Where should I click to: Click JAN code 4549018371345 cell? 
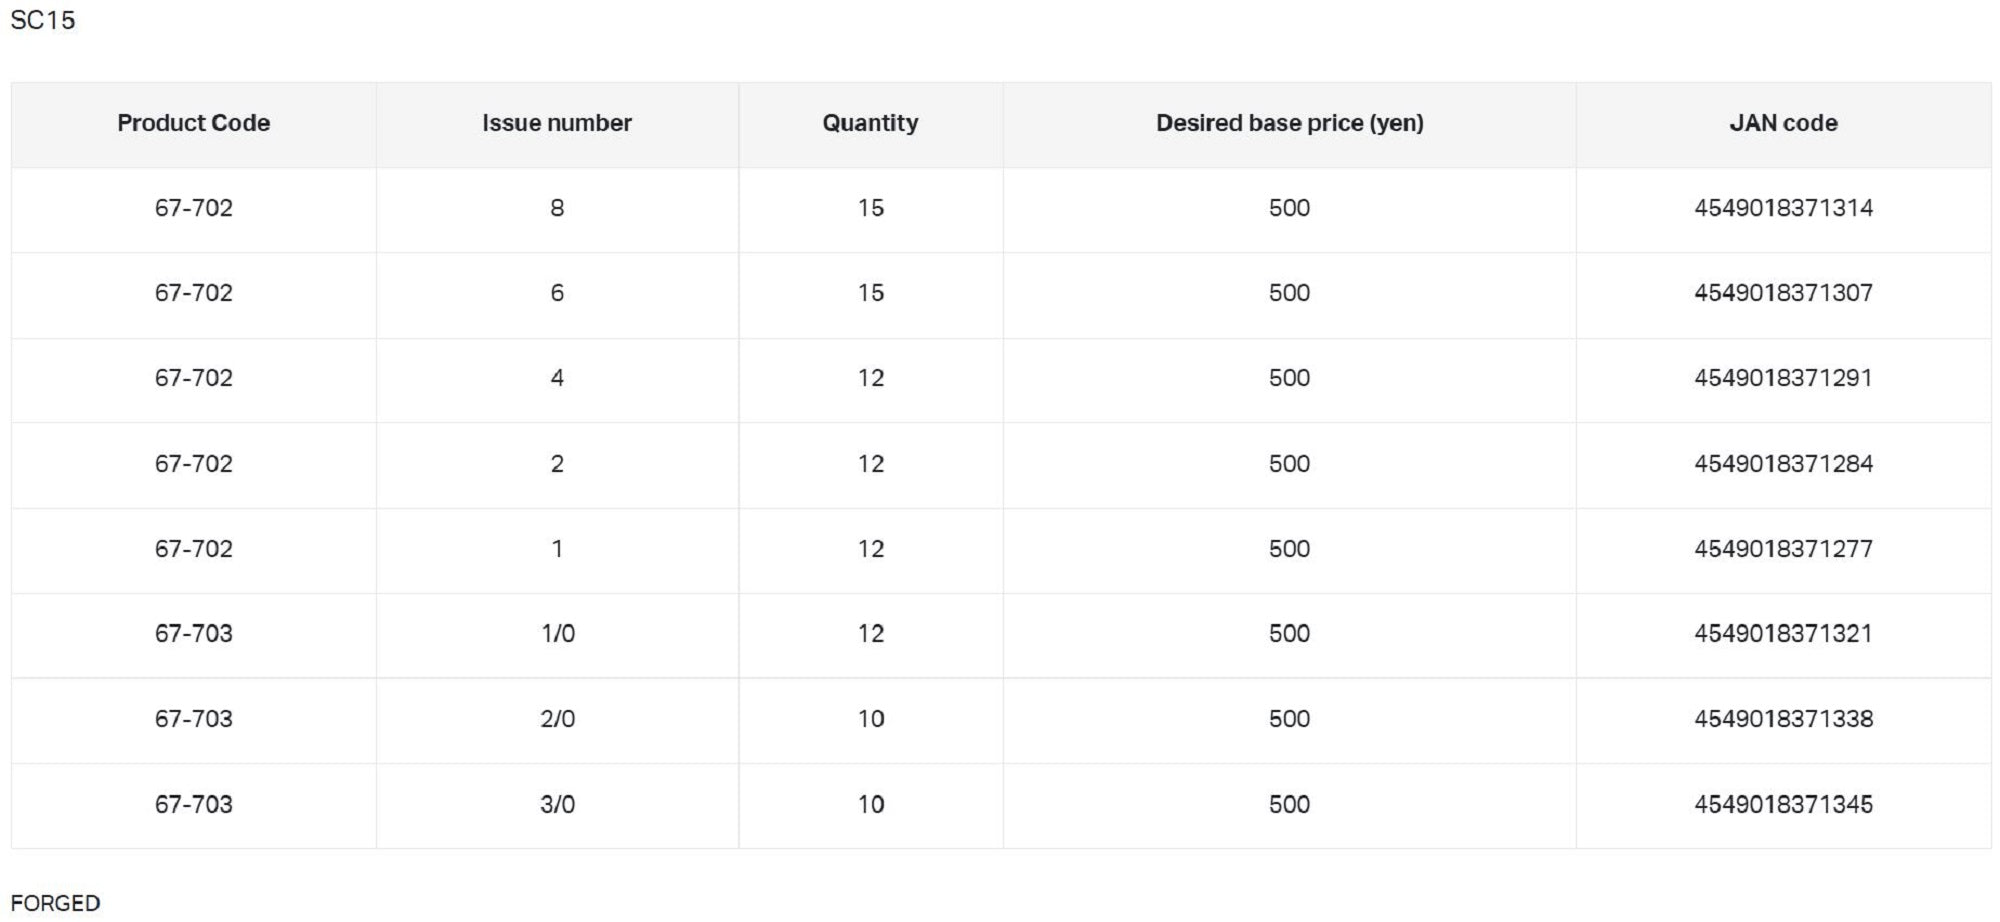(1783, 804)
